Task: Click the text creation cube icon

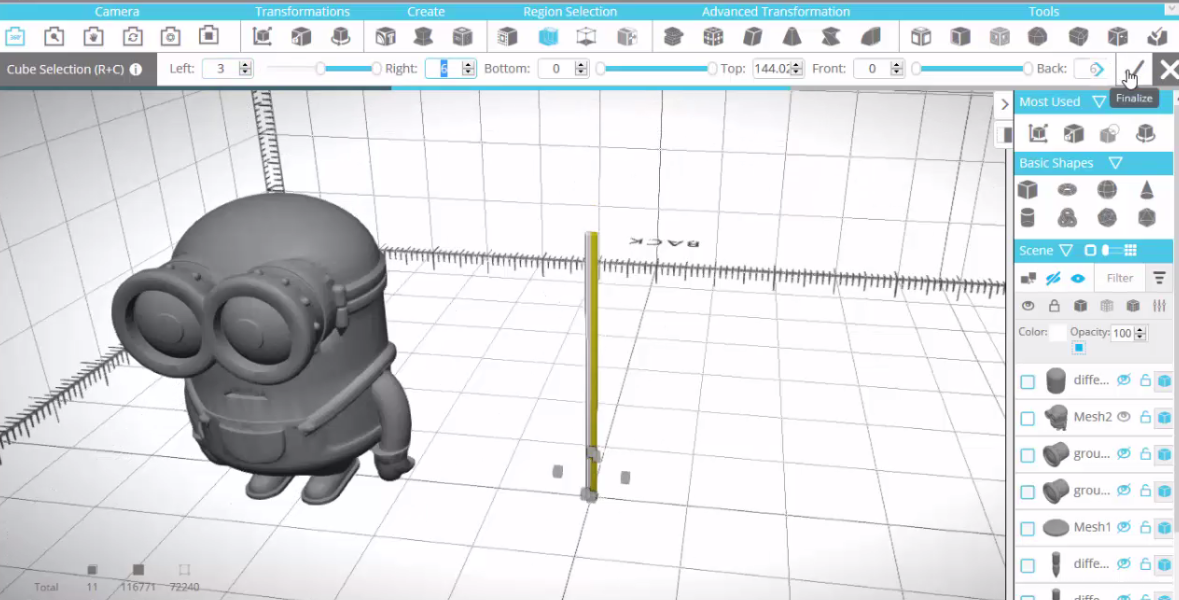Action: pyautogui.click(x=385, y=36)
